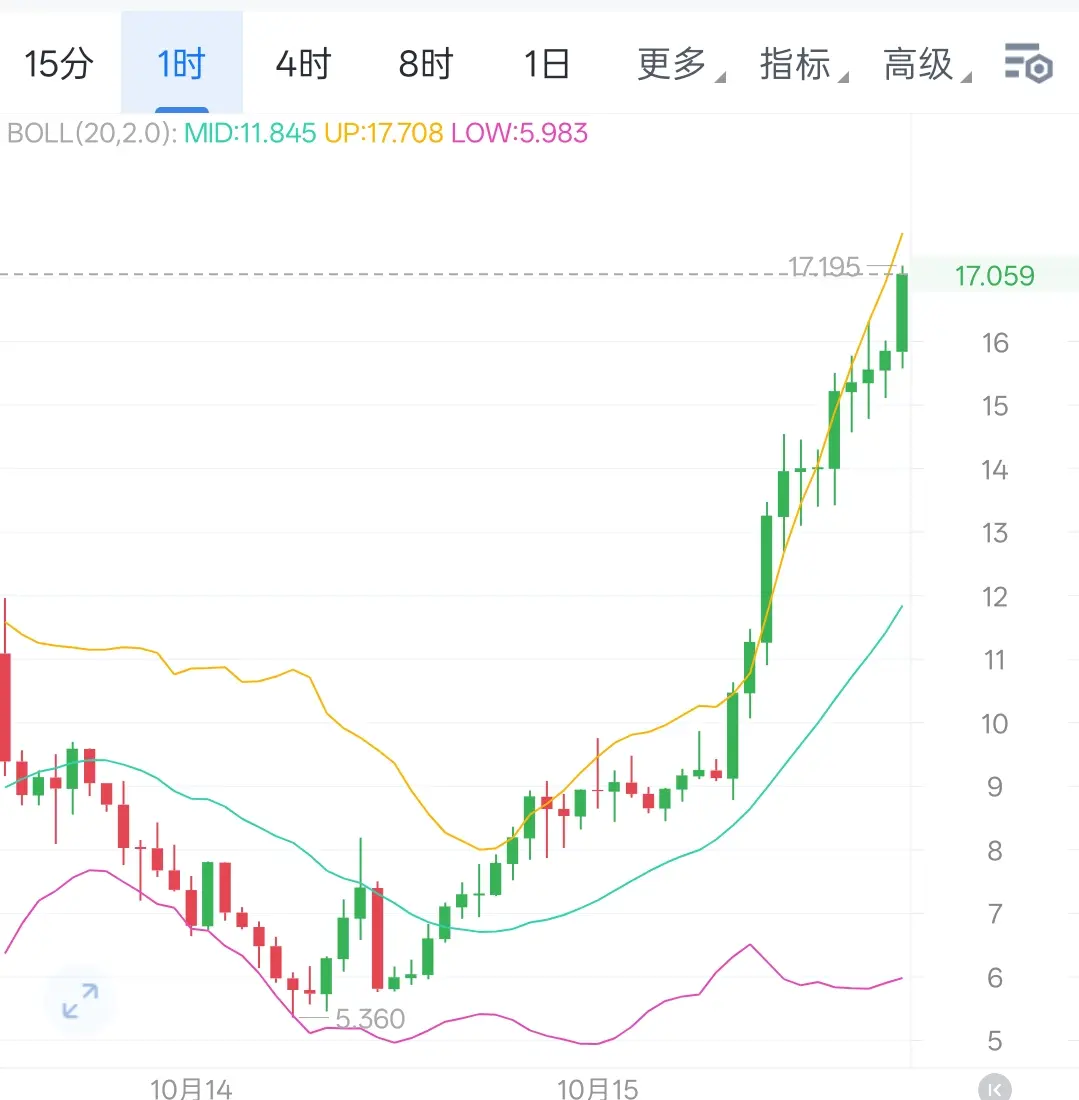Screen dimensions: 1079x1100
Task: Tap the fullscreen expand arrows icon
Action: tap(80, 1000)
